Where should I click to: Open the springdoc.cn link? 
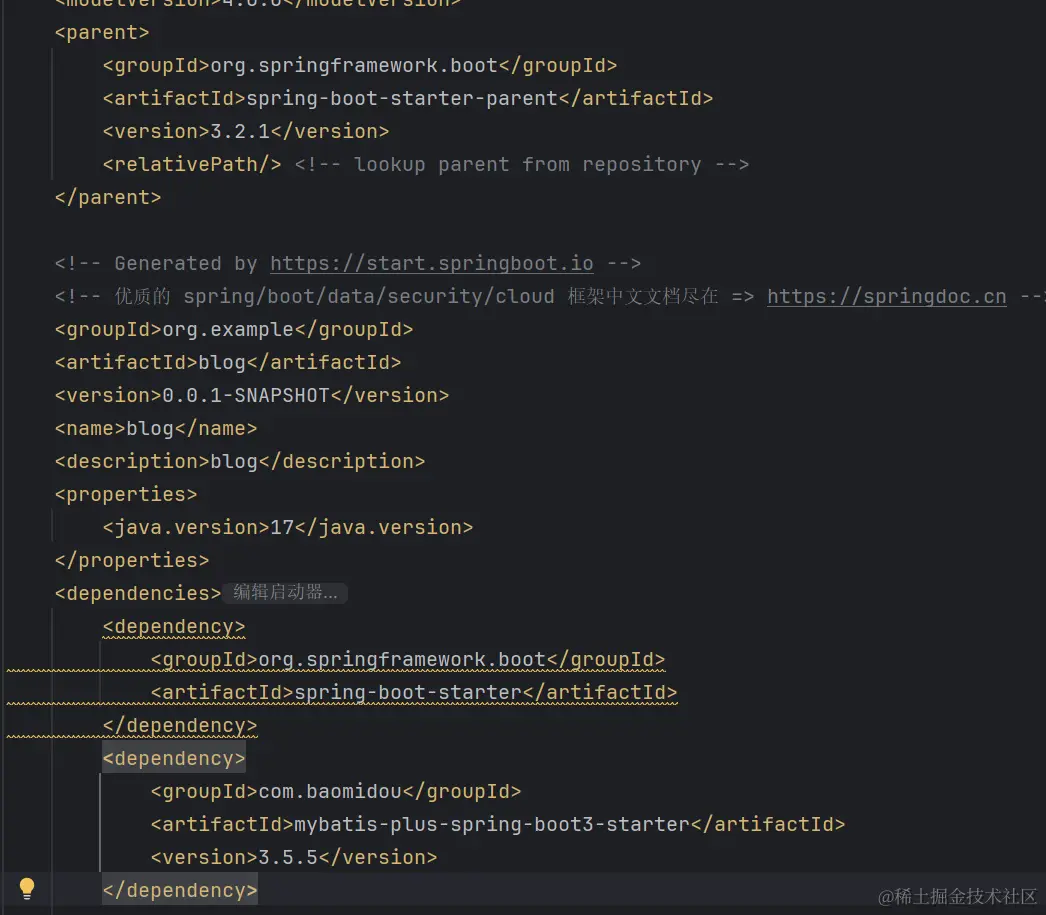coord(886,297)
